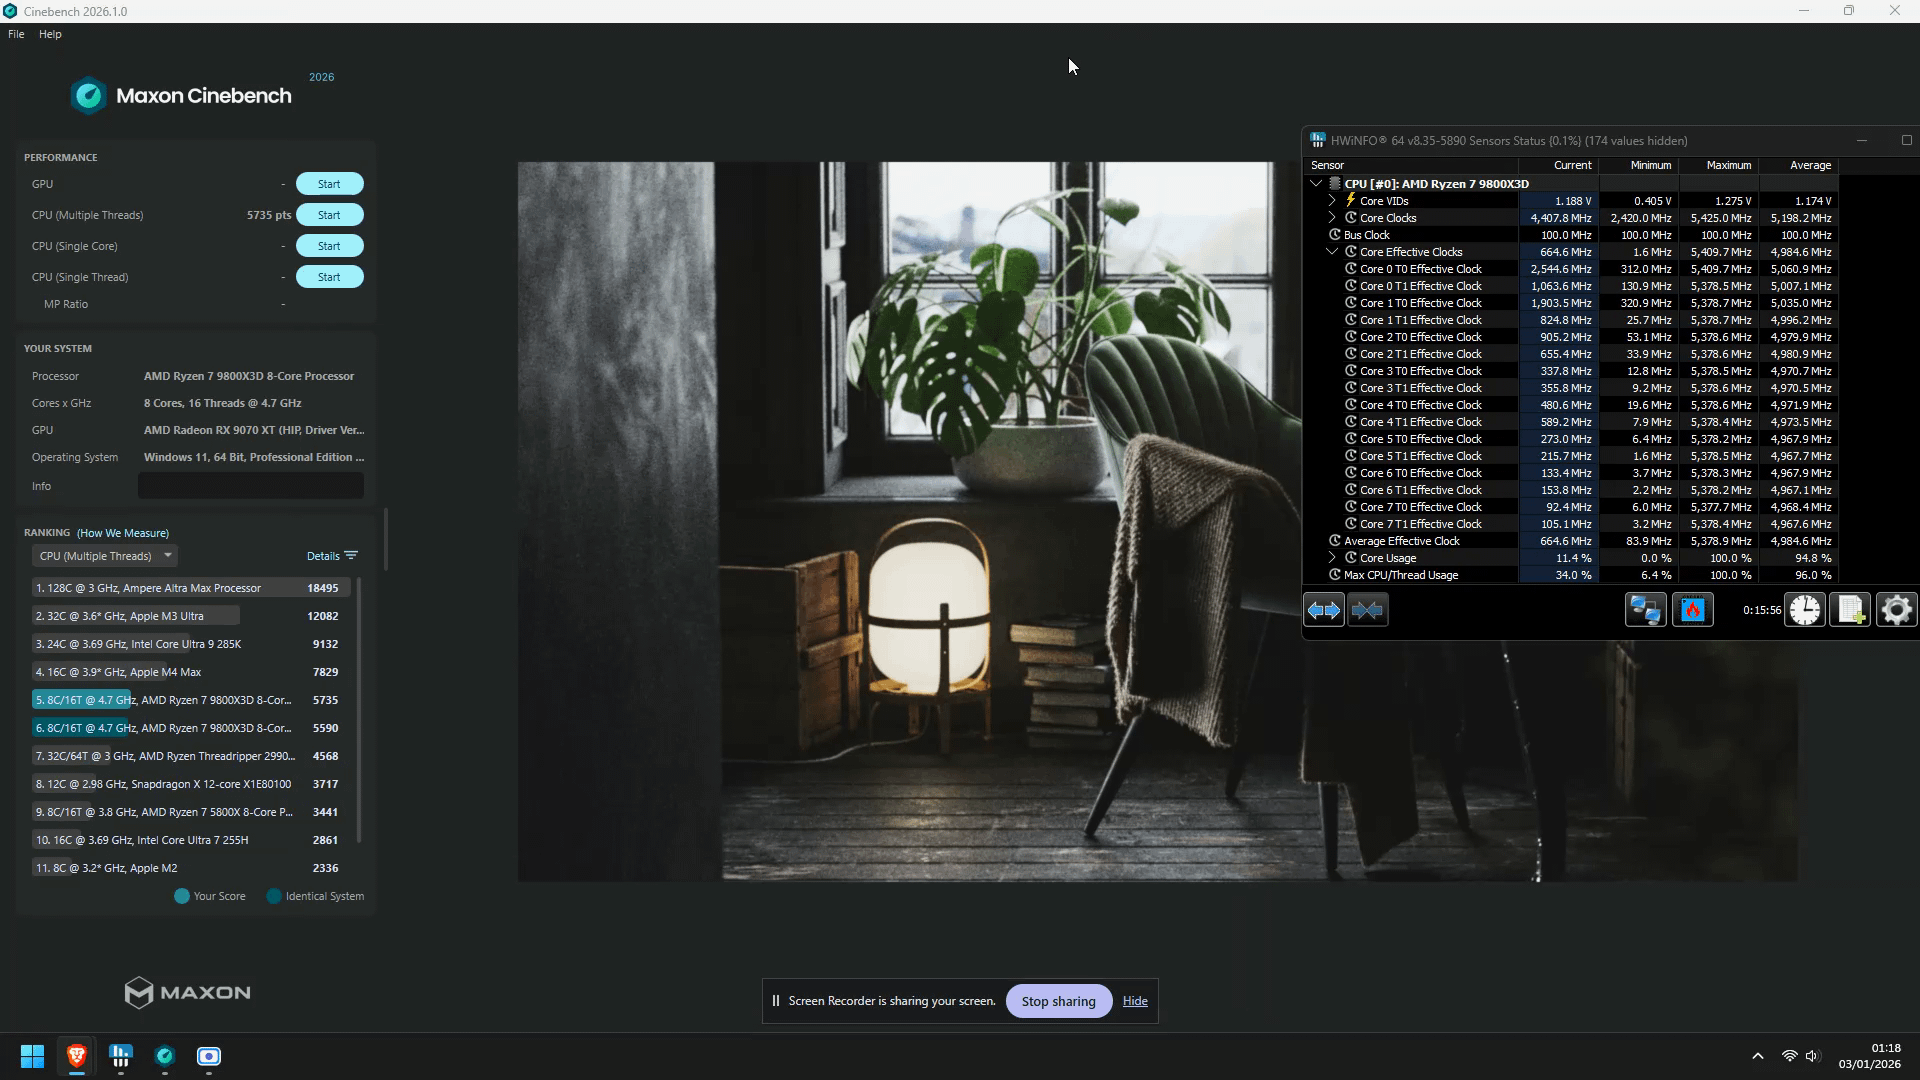Screen dimensions: 1920x1080
Task: Collapse the Core Effective Clocks group
Action: coord(1332,252)
